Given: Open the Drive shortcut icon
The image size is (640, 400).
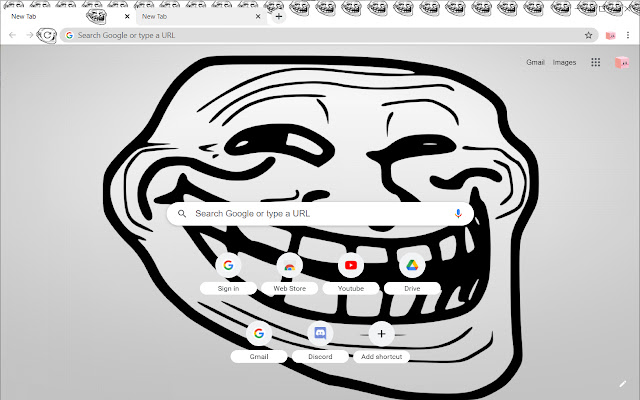Looking at the screenshot, I should [x=412, y=265].
